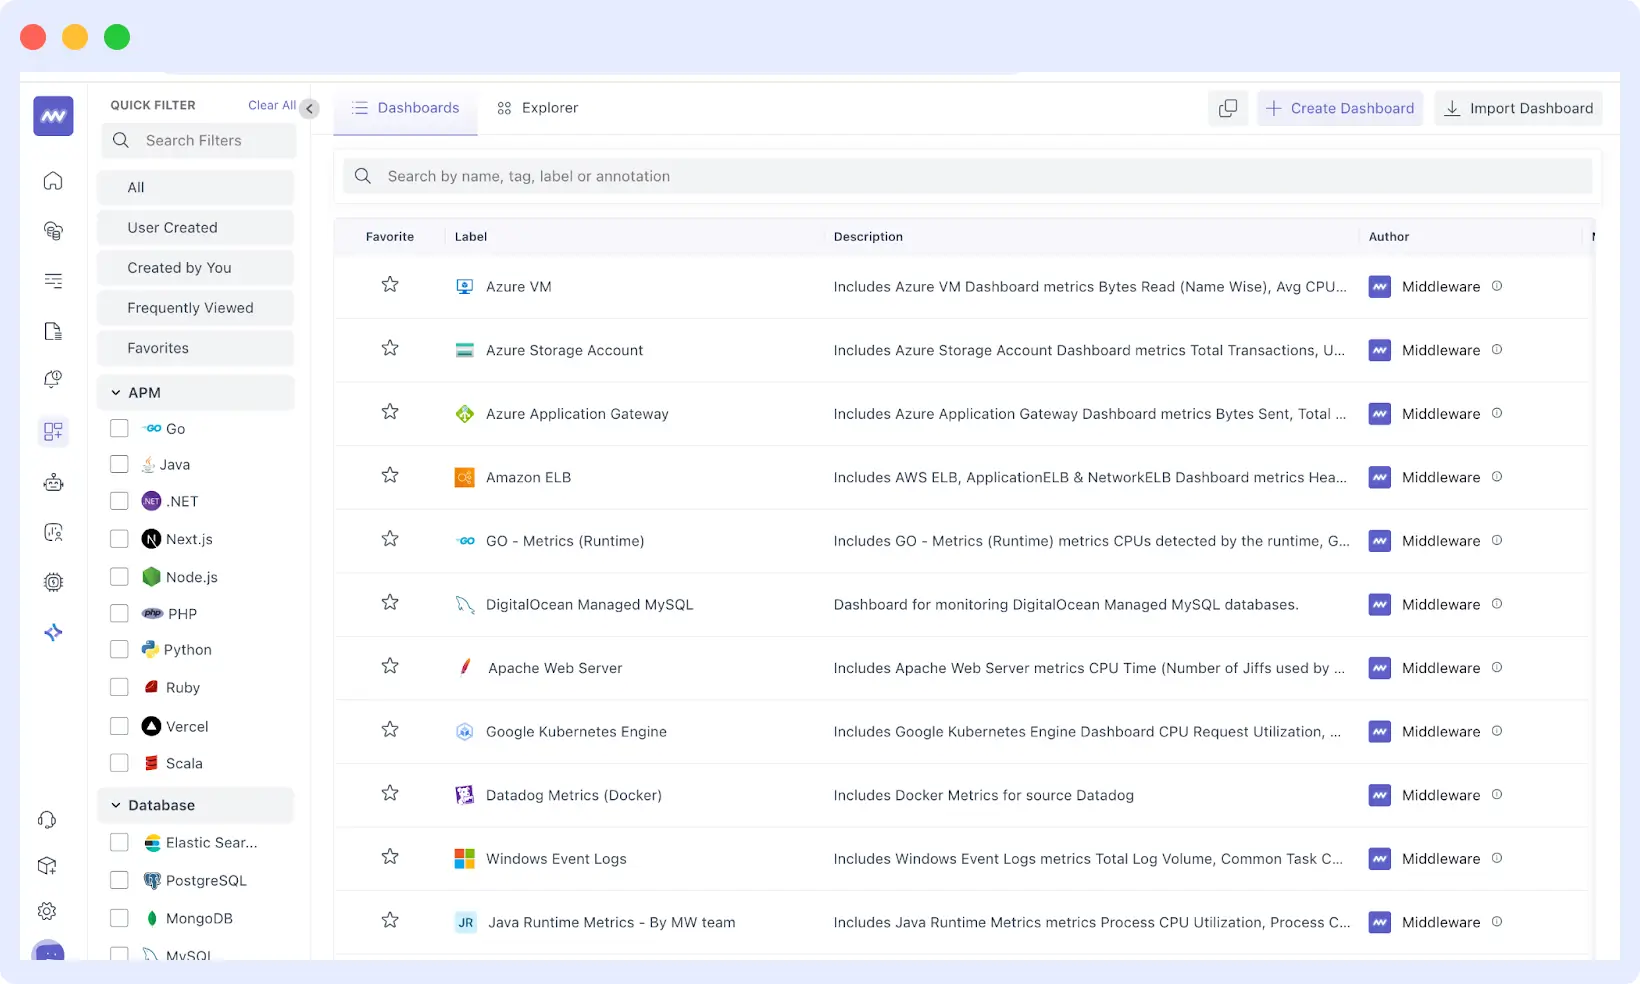Tick the PostgreSQL database filter checkbox
Viewport: 1640px width, 984px height.
point(119,880)
